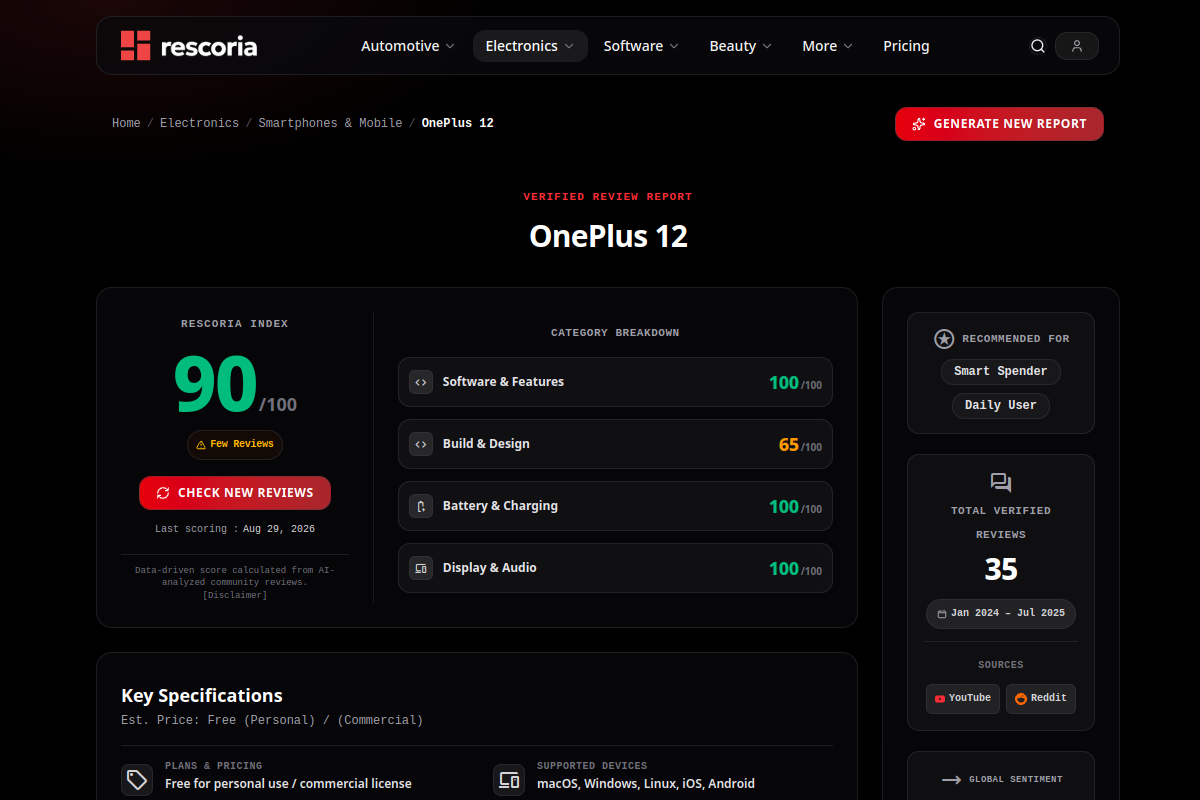Click the Global Sentiment arrow icon
Screen dimensions: 1200x800
[951, 780]
